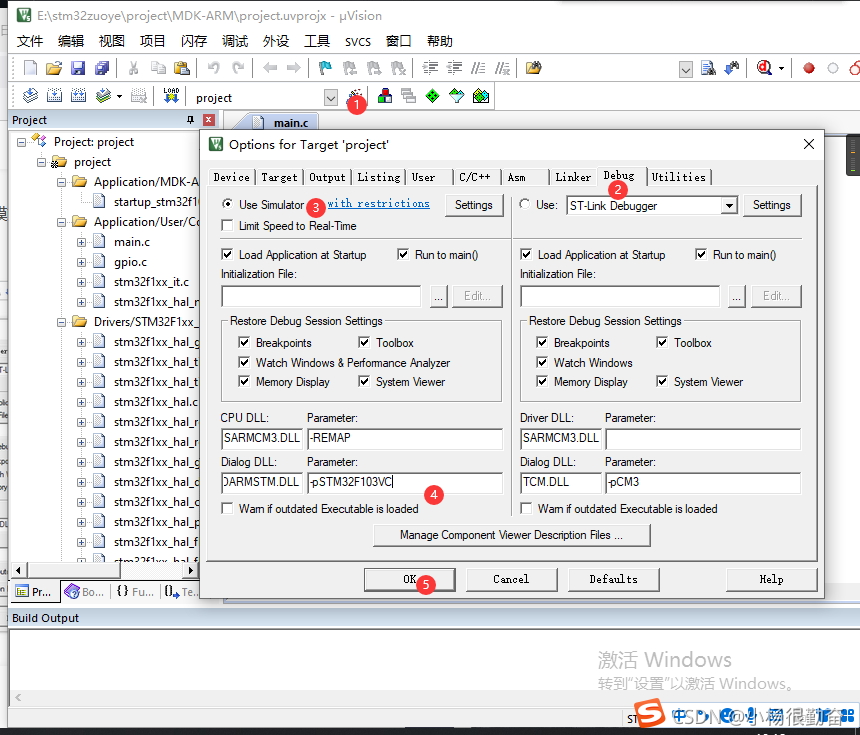
Task: Toggle simulator Run to main() checkbox
Action: [x=403, y=255]
